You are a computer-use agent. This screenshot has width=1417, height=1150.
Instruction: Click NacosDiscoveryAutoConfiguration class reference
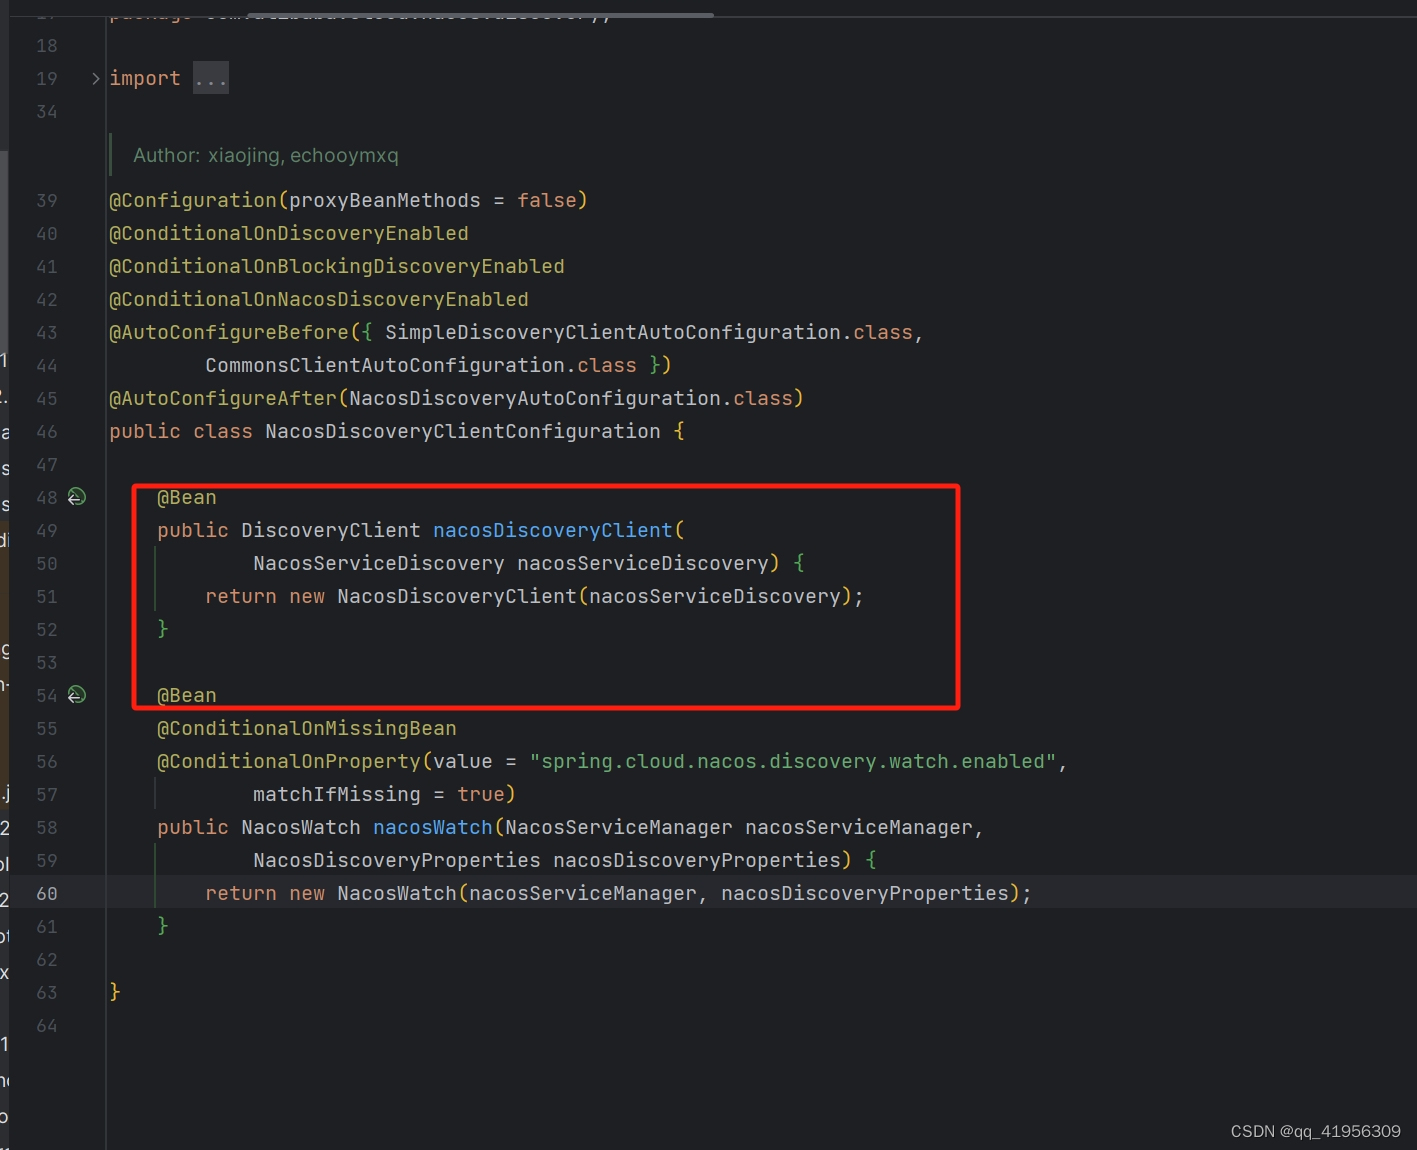point(535,399)
